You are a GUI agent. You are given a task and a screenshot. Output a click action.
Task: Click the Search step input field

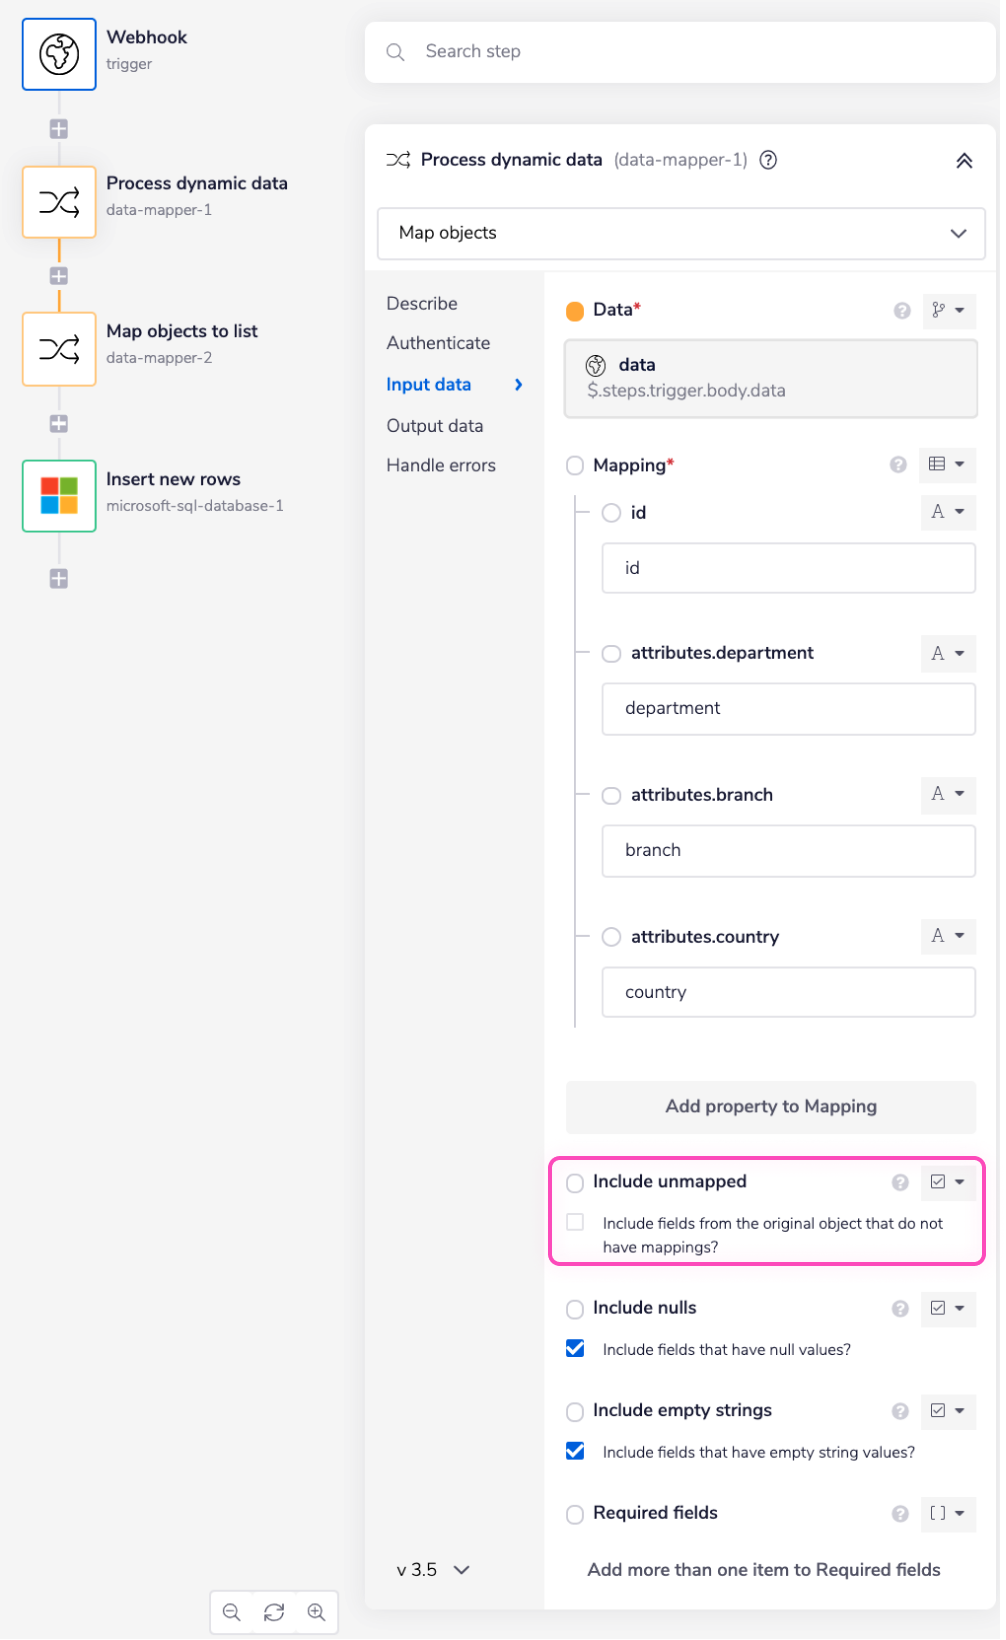tap(680, 52)
